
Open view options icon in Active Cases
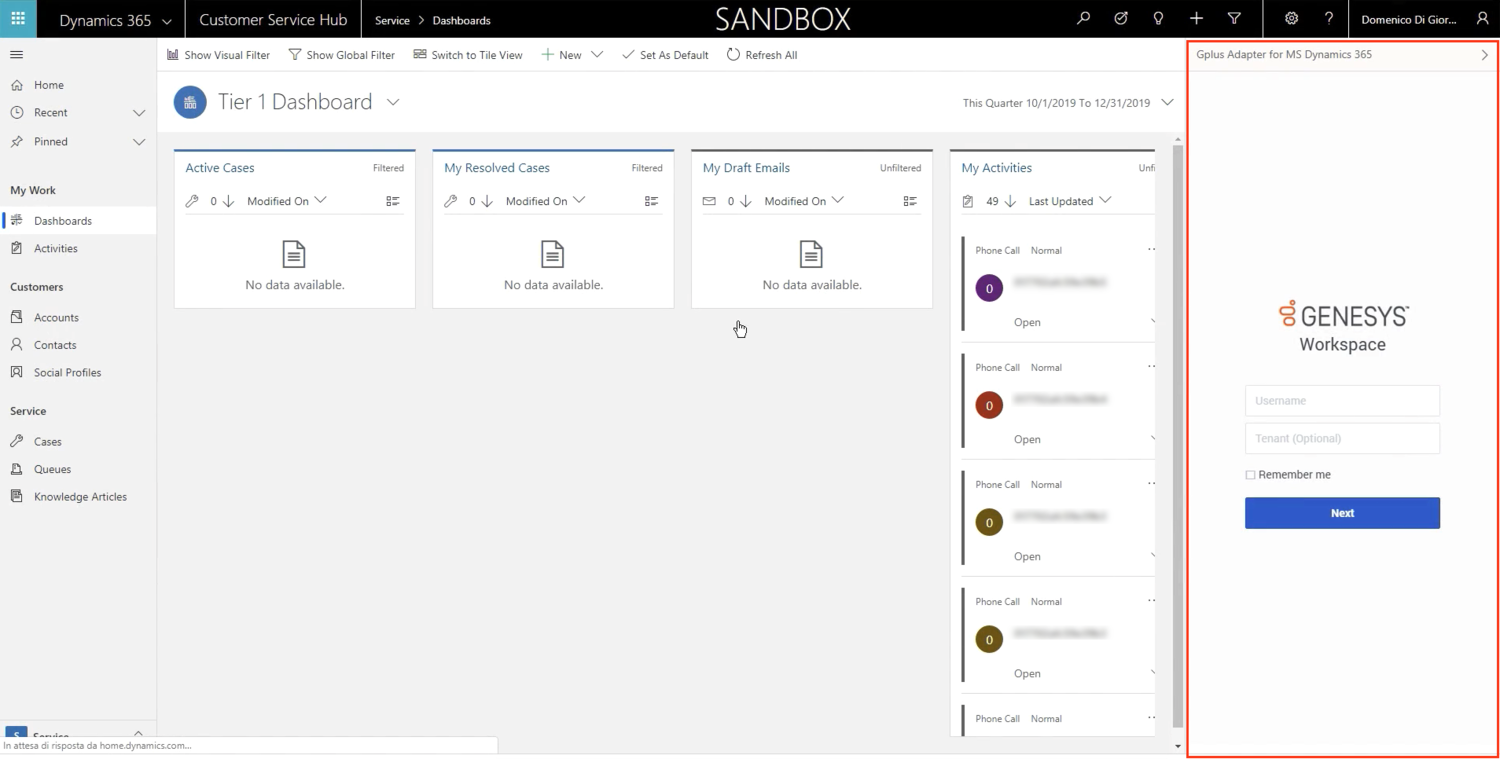pos(393,201)
